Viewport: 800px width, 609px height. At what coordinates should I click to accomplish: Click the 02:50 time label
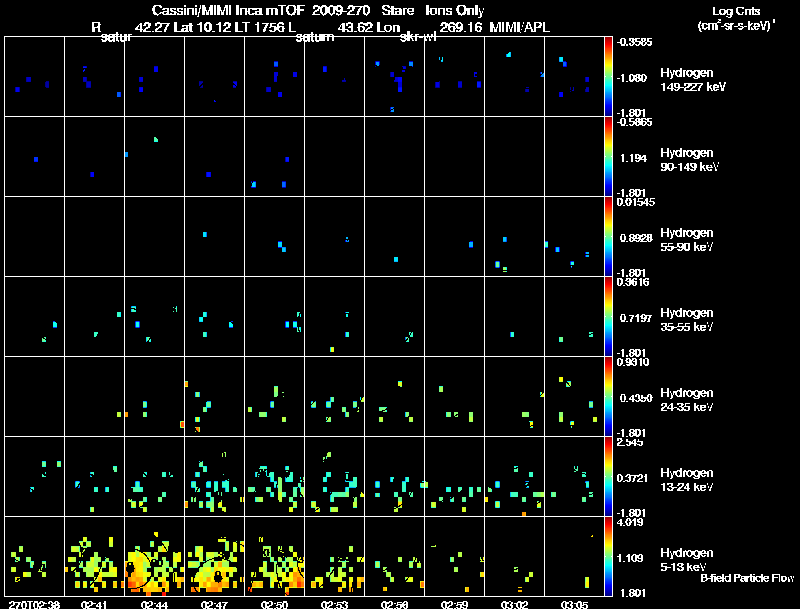274,604
